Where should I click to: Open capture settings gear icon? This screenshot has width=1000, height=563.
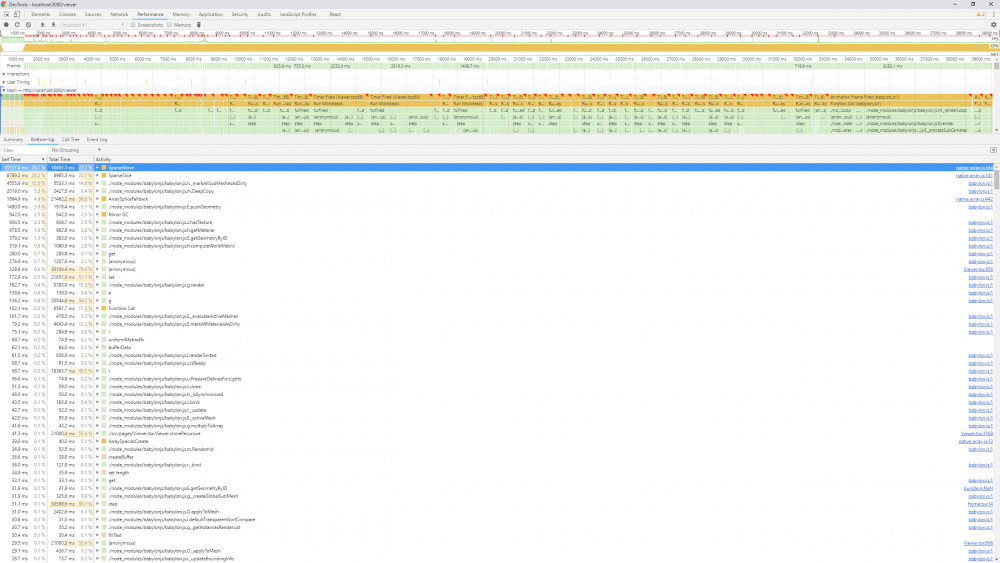point(991,24)
